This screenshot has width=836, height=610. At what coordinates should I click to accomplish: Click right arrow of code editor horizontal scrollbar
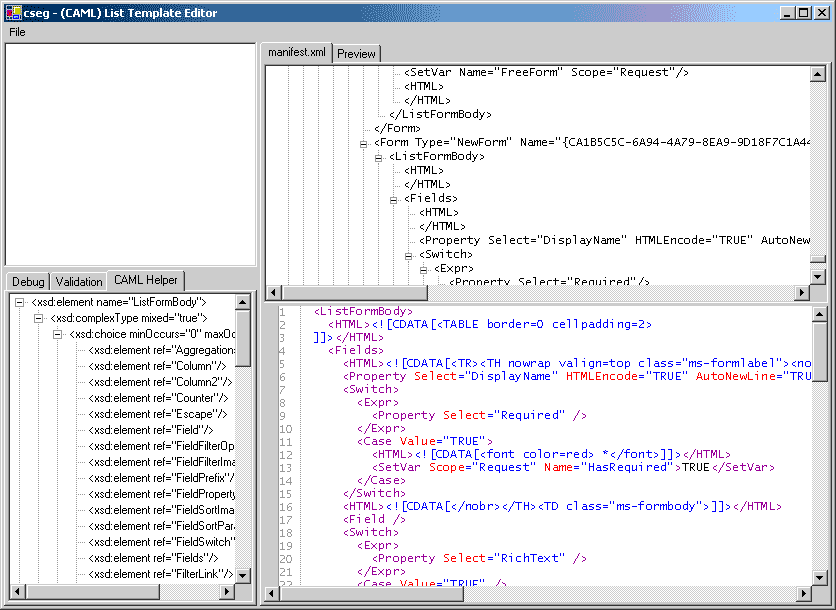(804, 593)
